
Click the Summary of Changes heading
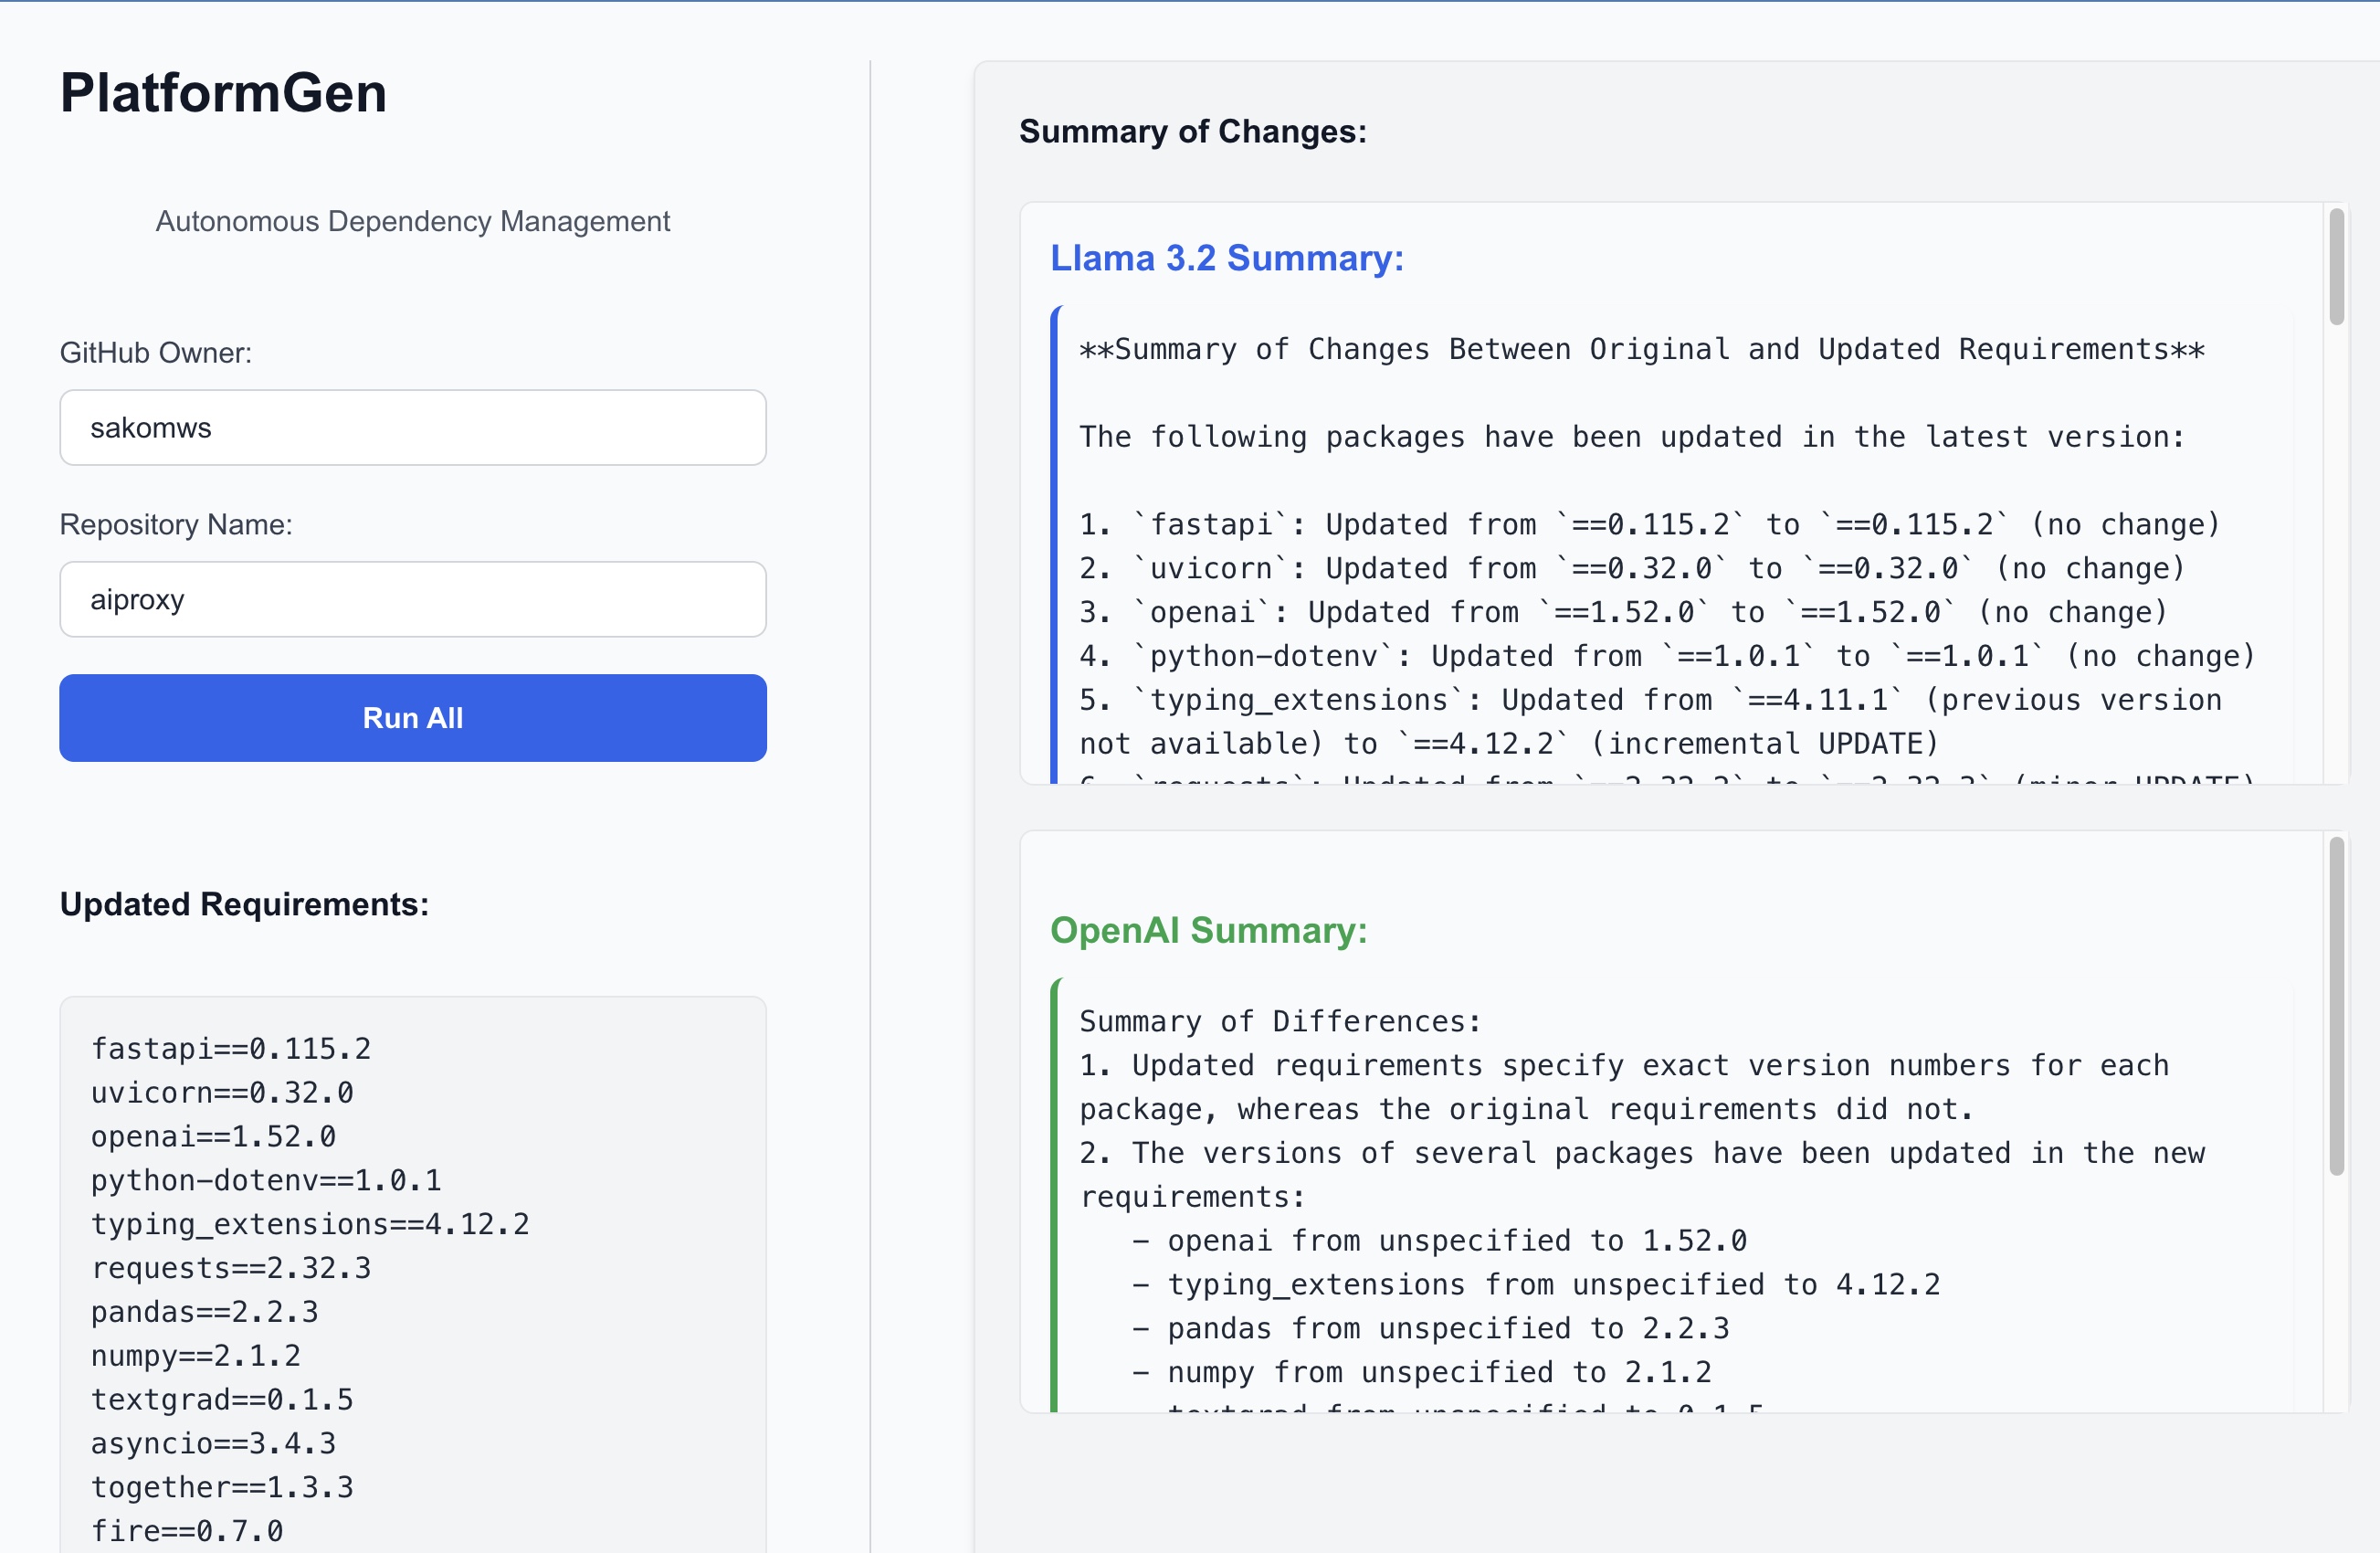pyautogui.click(x=1192, y=131)
